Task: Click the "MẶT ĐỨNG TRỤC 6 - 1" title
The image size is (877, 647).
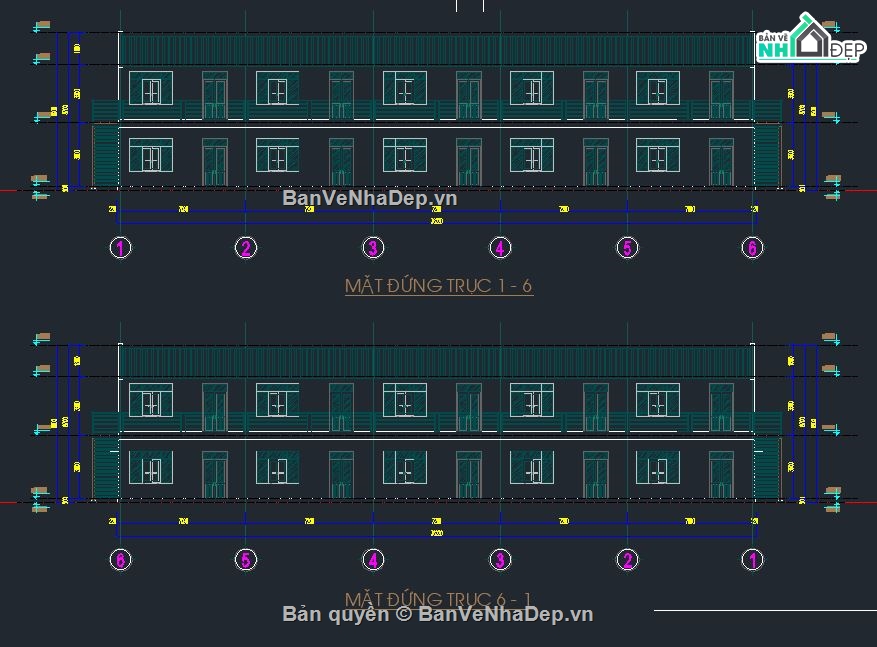Action: point(438,598)
